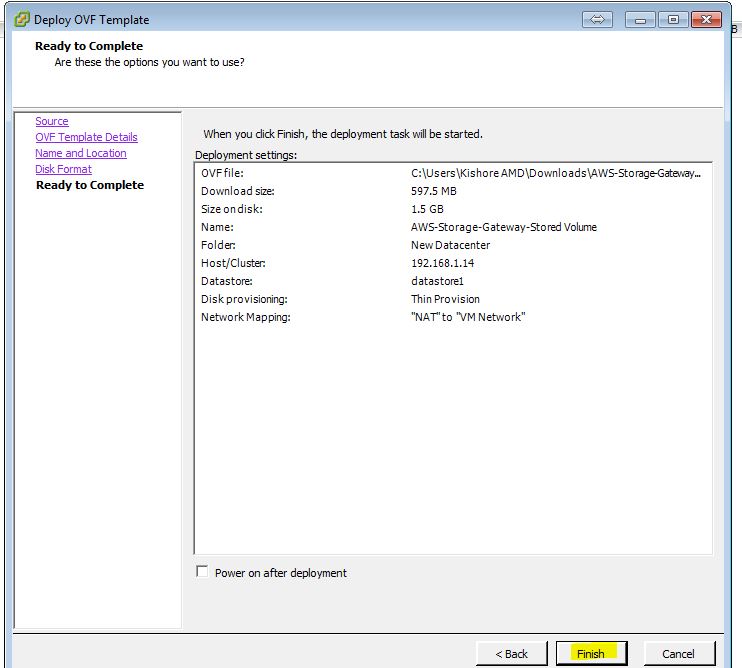The image size is (742, 668).
Task: Select the OVF file path value
Action: click(555, 173)
